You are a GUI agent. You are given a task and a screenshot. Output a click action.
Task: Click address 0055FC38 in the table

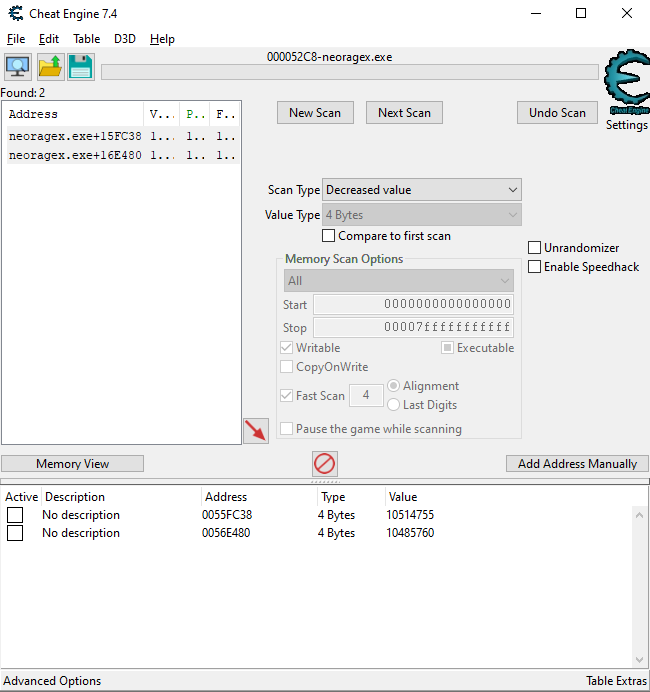pos(227,515)
